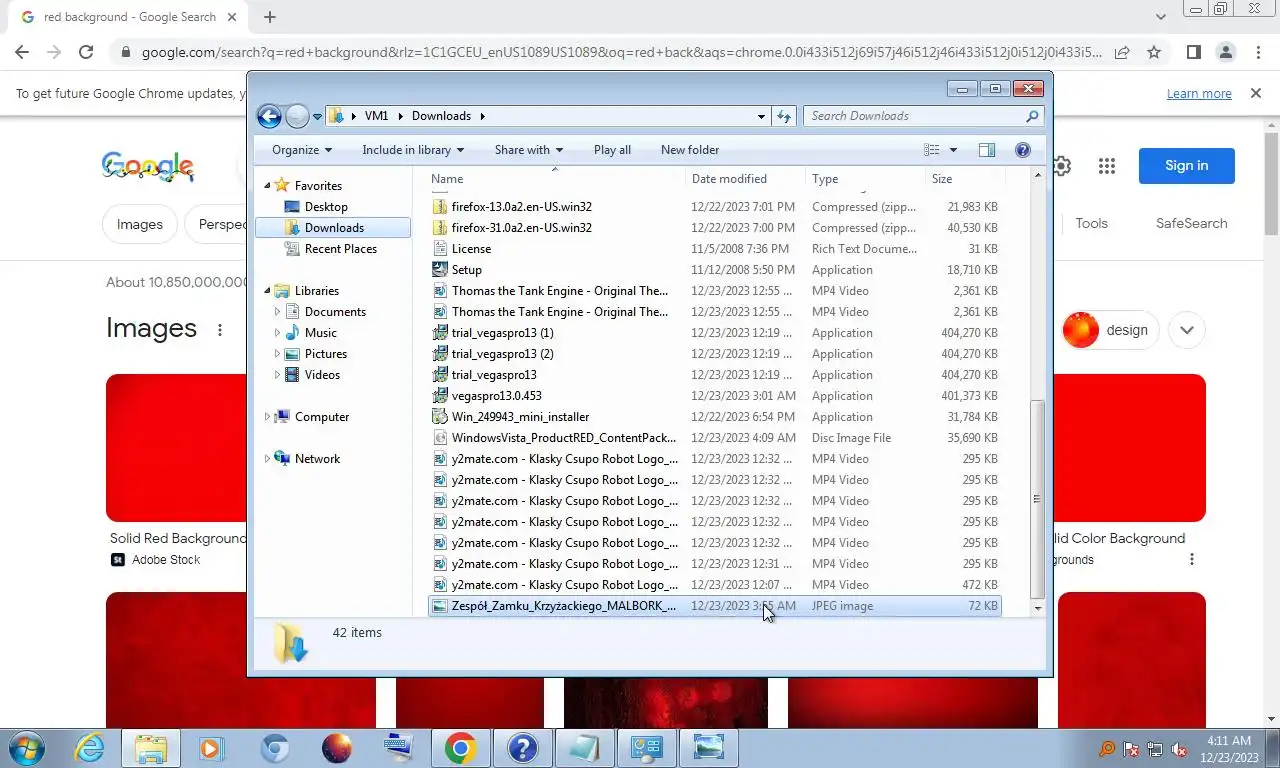Viewport: 1280px width, 768px height.
Task: Open recent pages dropdown beside Forward button
Action: tap(317, 117)
